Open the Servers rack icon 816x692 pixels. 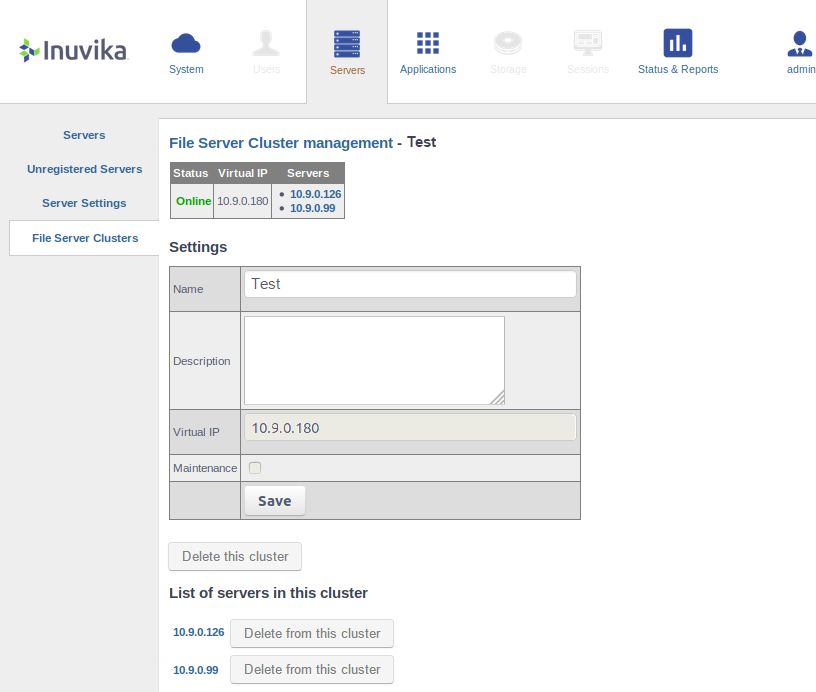tap(347, 44)
